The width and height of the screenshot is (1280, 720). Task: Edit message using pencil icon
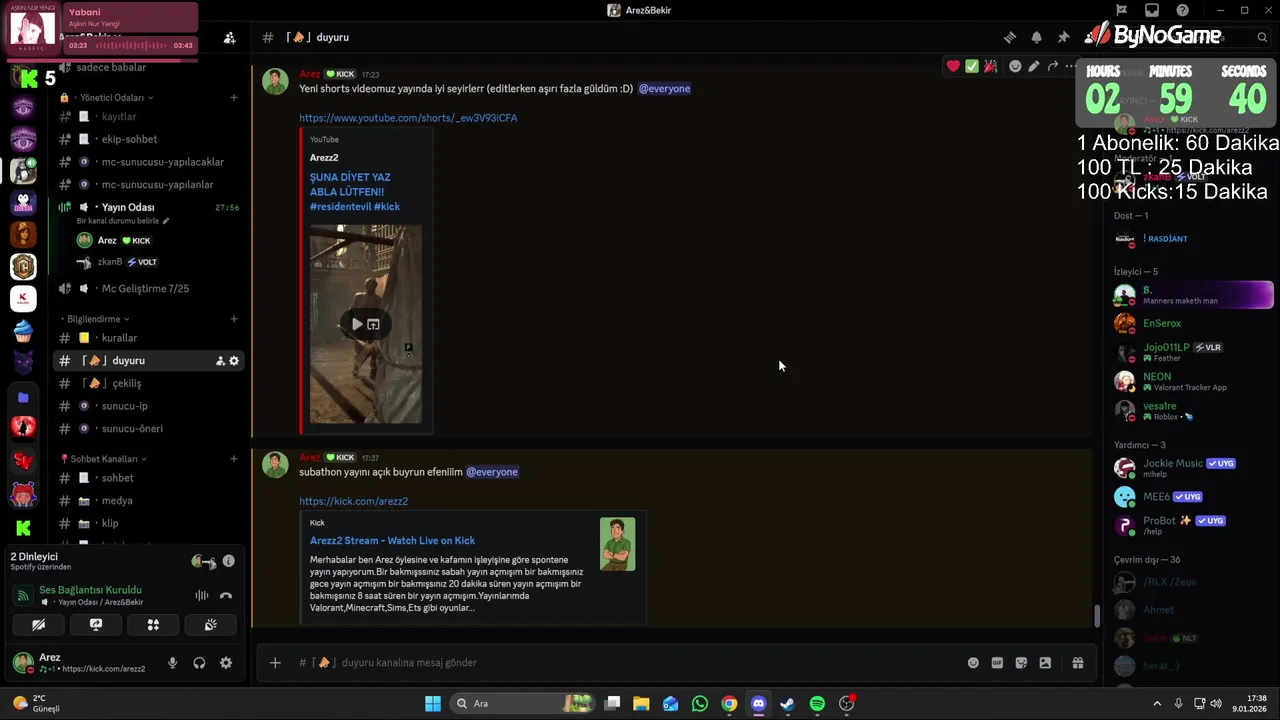click(x=1034, y=66)
